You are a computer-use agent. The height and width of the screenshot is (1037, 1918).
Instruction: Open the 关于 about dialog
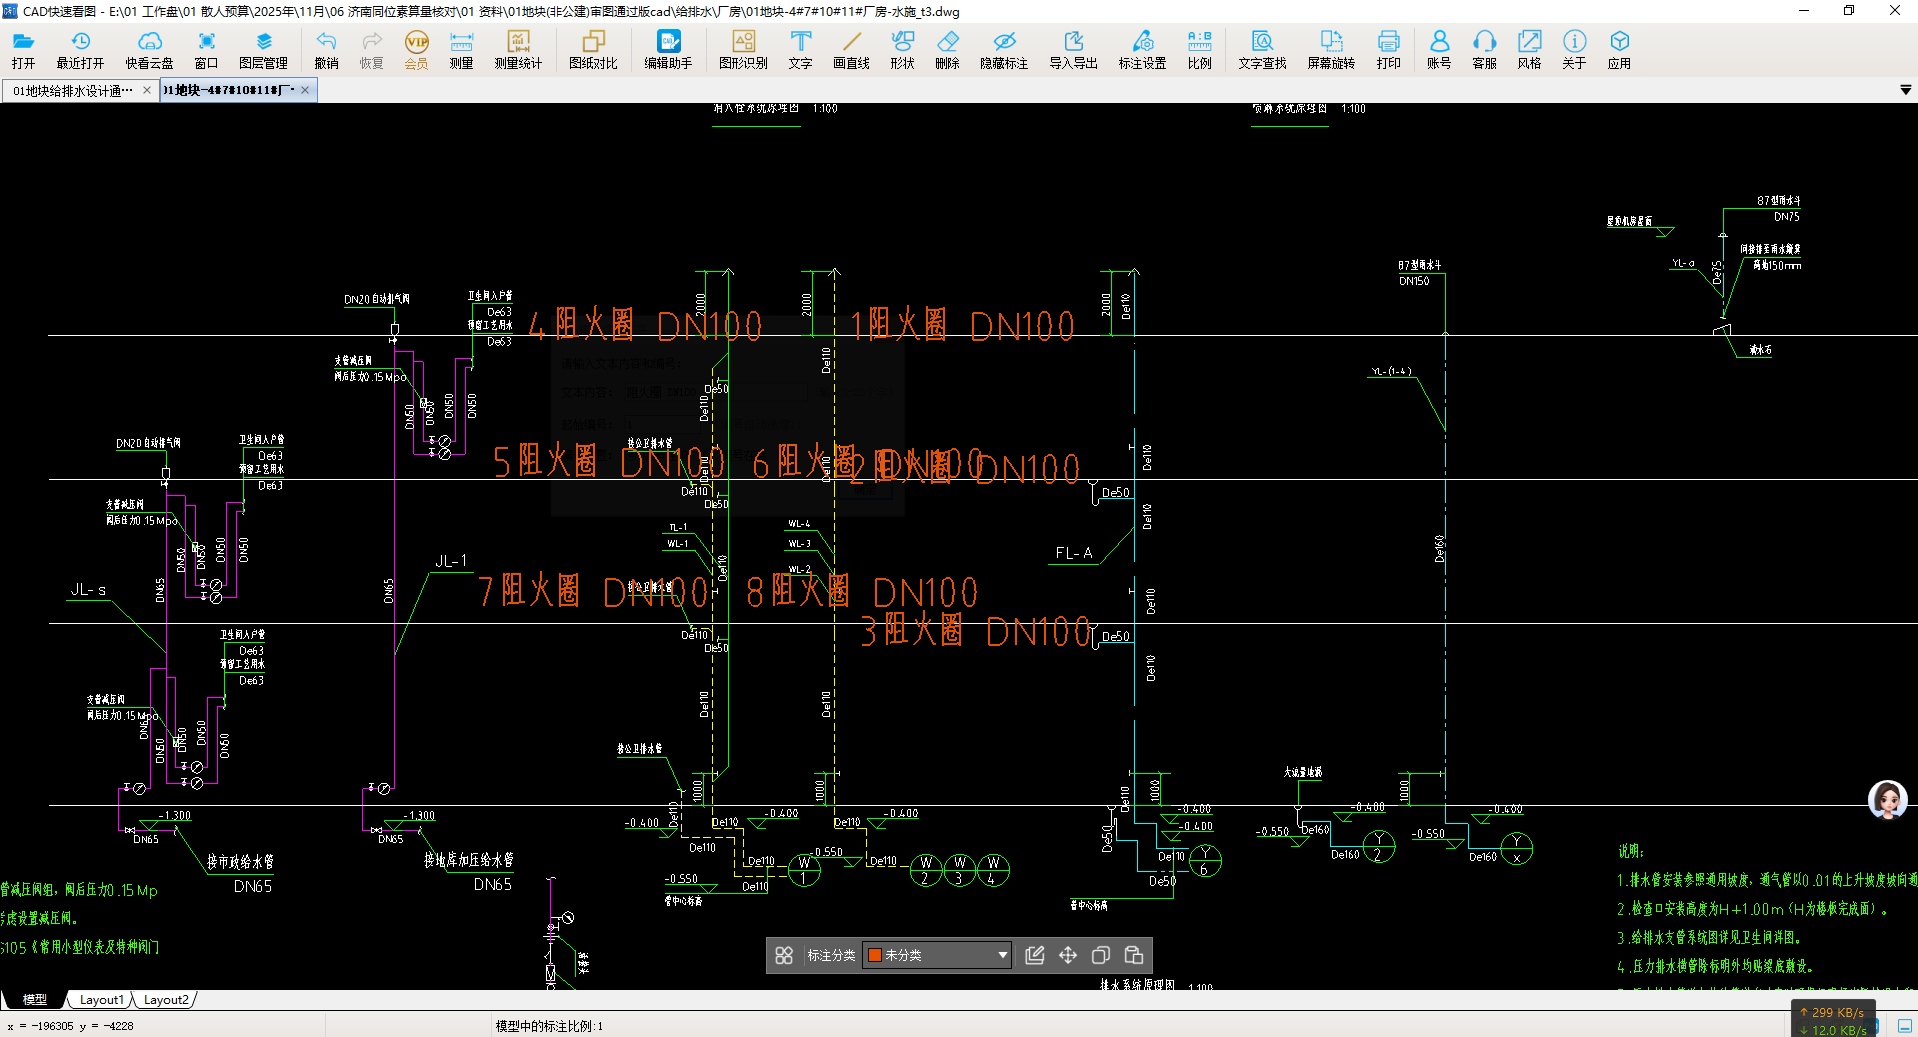[1574, 49]
